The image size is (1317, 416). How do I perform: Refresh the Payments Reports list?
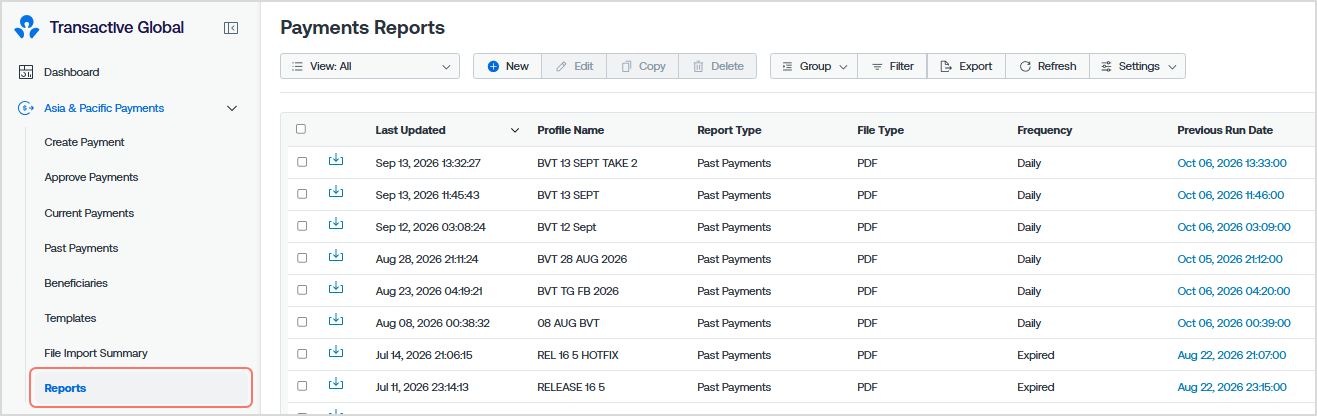click(x=1047, y=66)
